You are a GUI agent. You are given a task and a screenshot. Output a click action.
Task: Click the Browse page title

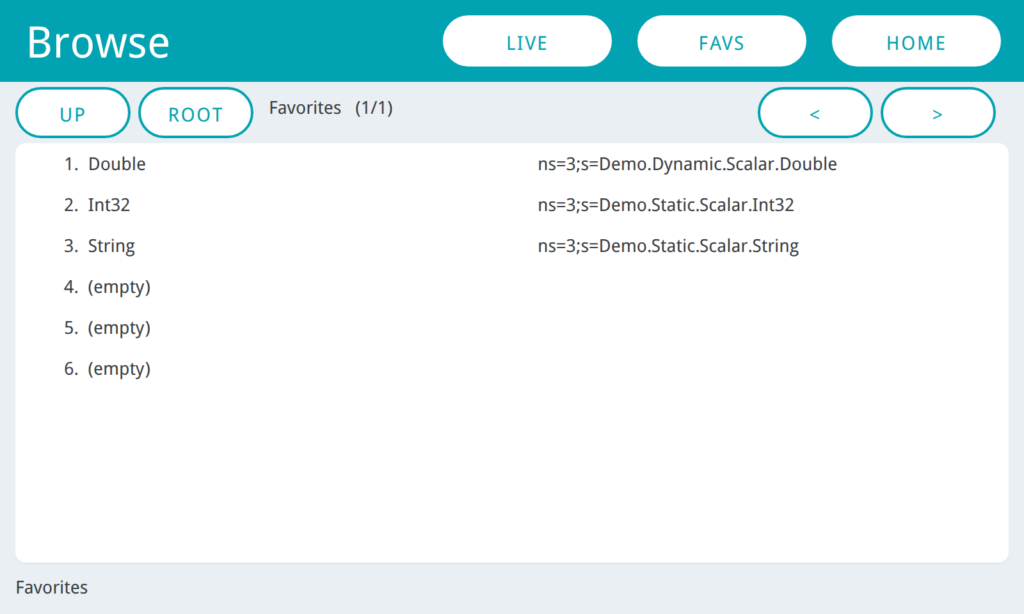pyautogui.click(x=98, y=42)
